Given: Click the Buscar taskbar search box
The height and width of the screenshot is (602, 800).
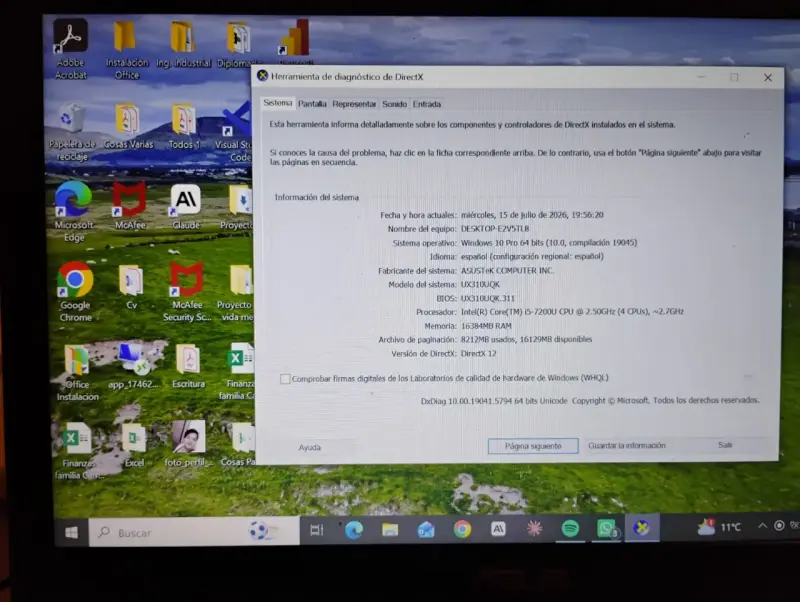Looking at the screenshot, I should [x=194, y=532].
